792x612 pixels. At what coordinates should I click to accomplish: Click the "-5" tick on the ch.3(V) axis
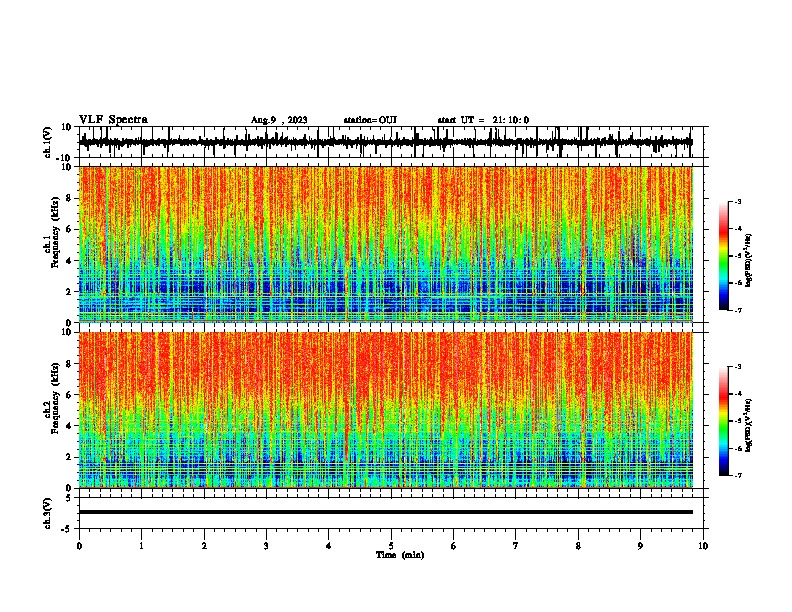[67, 529]
